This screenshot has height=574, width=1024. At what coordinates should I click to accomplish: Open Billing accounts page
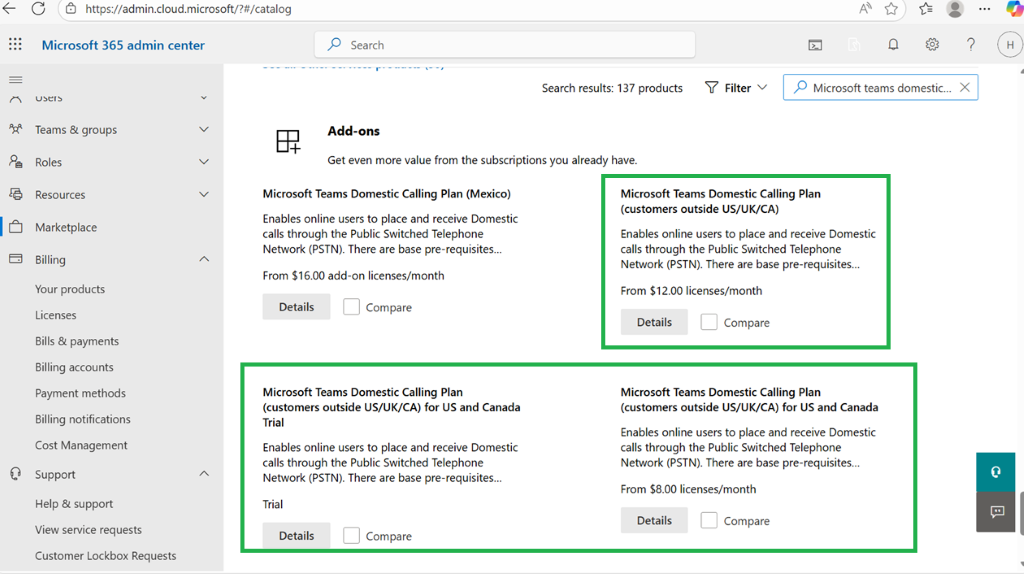pyautogui.click(x=74, y=367)
